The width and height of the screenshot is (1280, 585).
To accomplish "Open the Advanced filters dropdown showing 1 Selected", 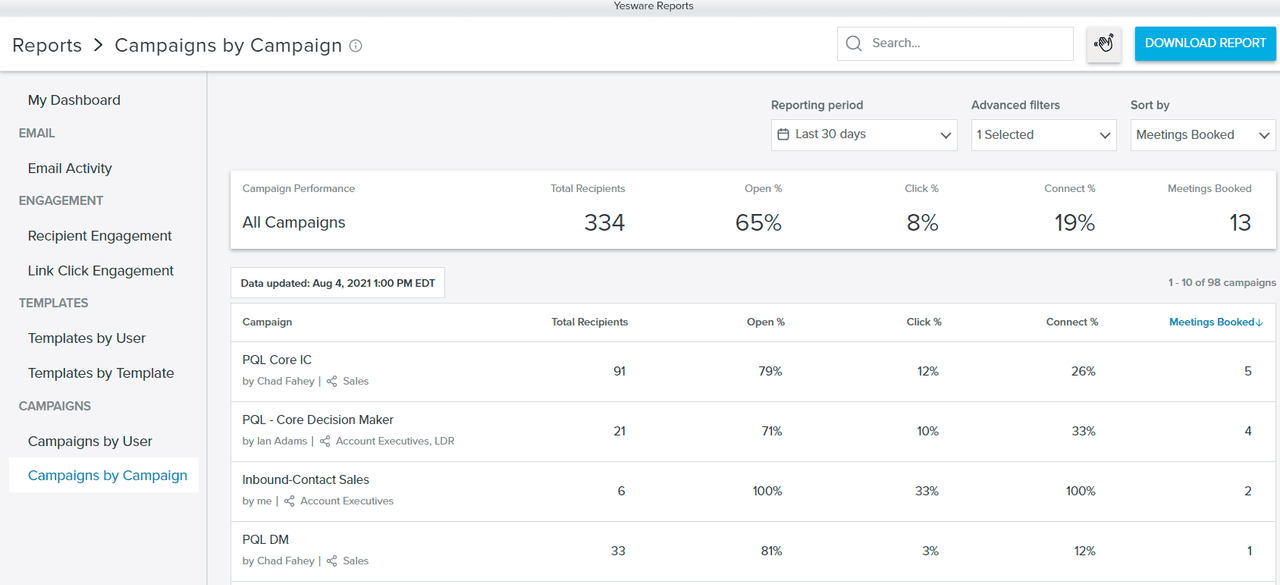I will 1043,134.
